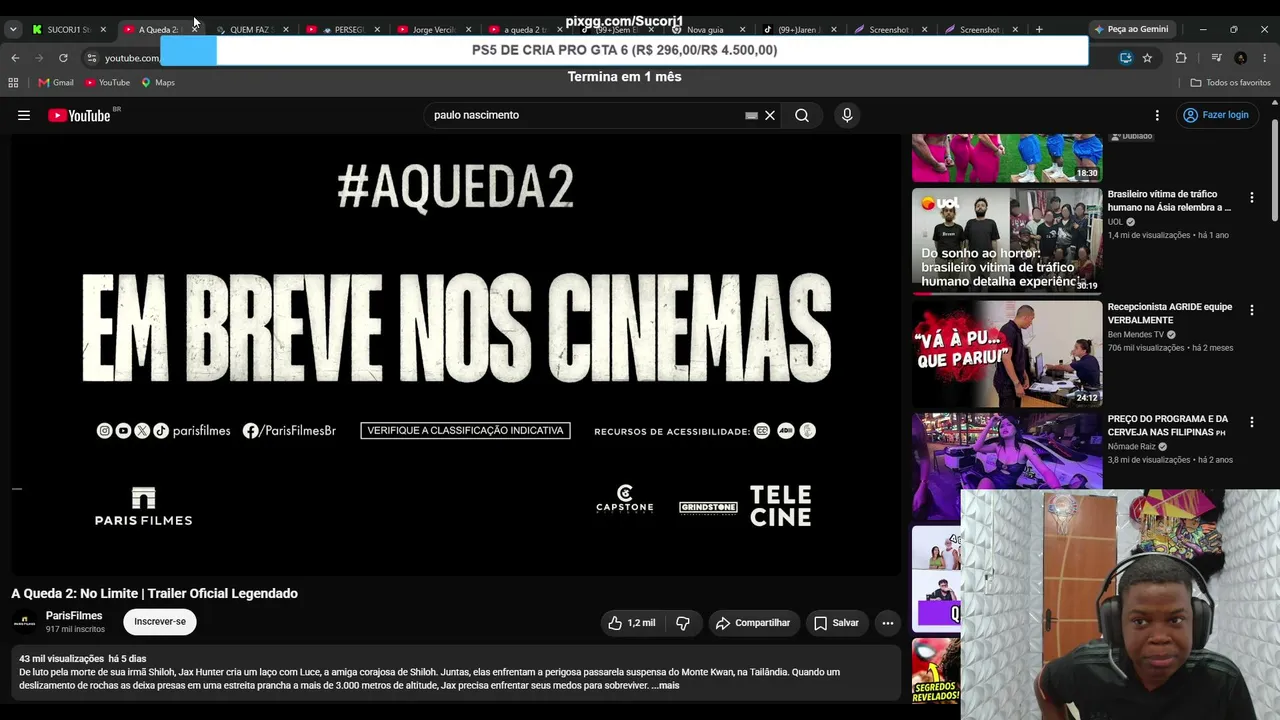1280x720 pixels.
Task: Switch to the SUCORJ1 tab
Action: (68, 30)
